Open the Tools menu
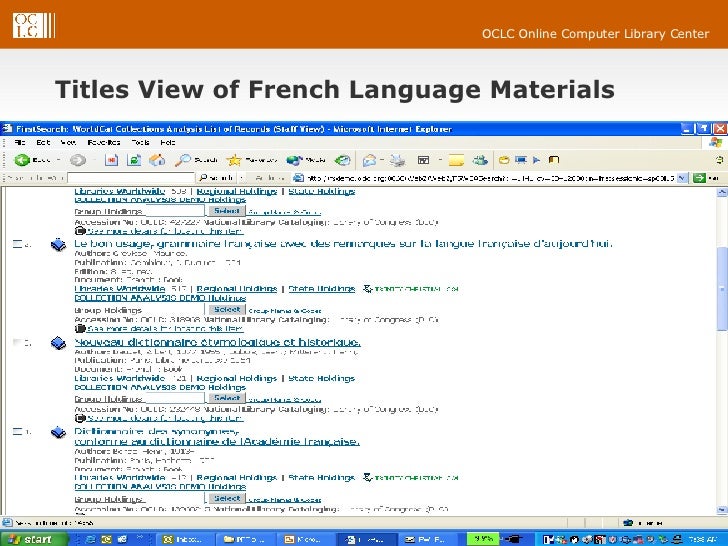Screen dimensions: 728x546 [140, 142]
